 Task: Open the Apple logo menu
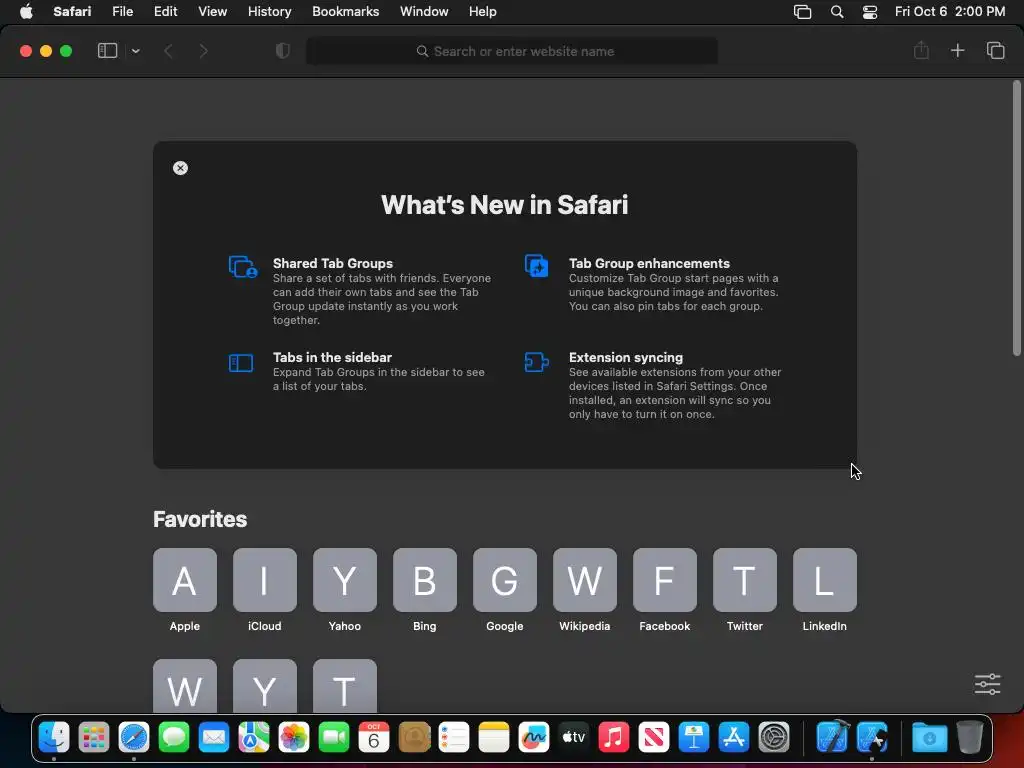click(x=26, y=12)
